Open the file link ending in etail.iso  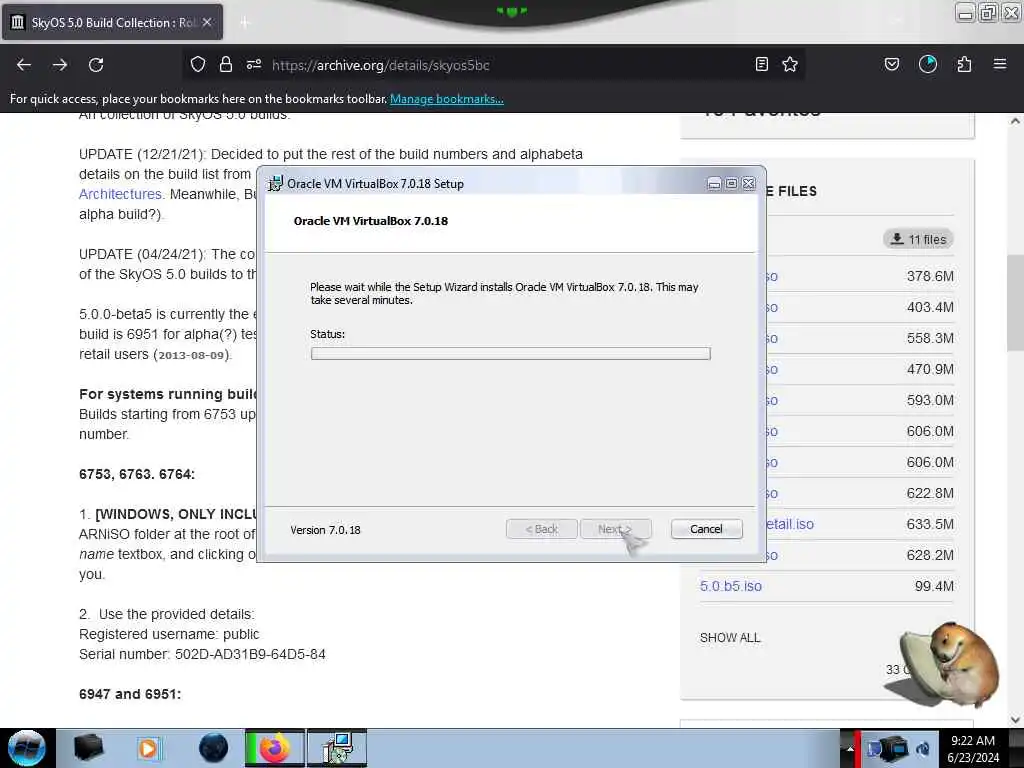point(790,524)
